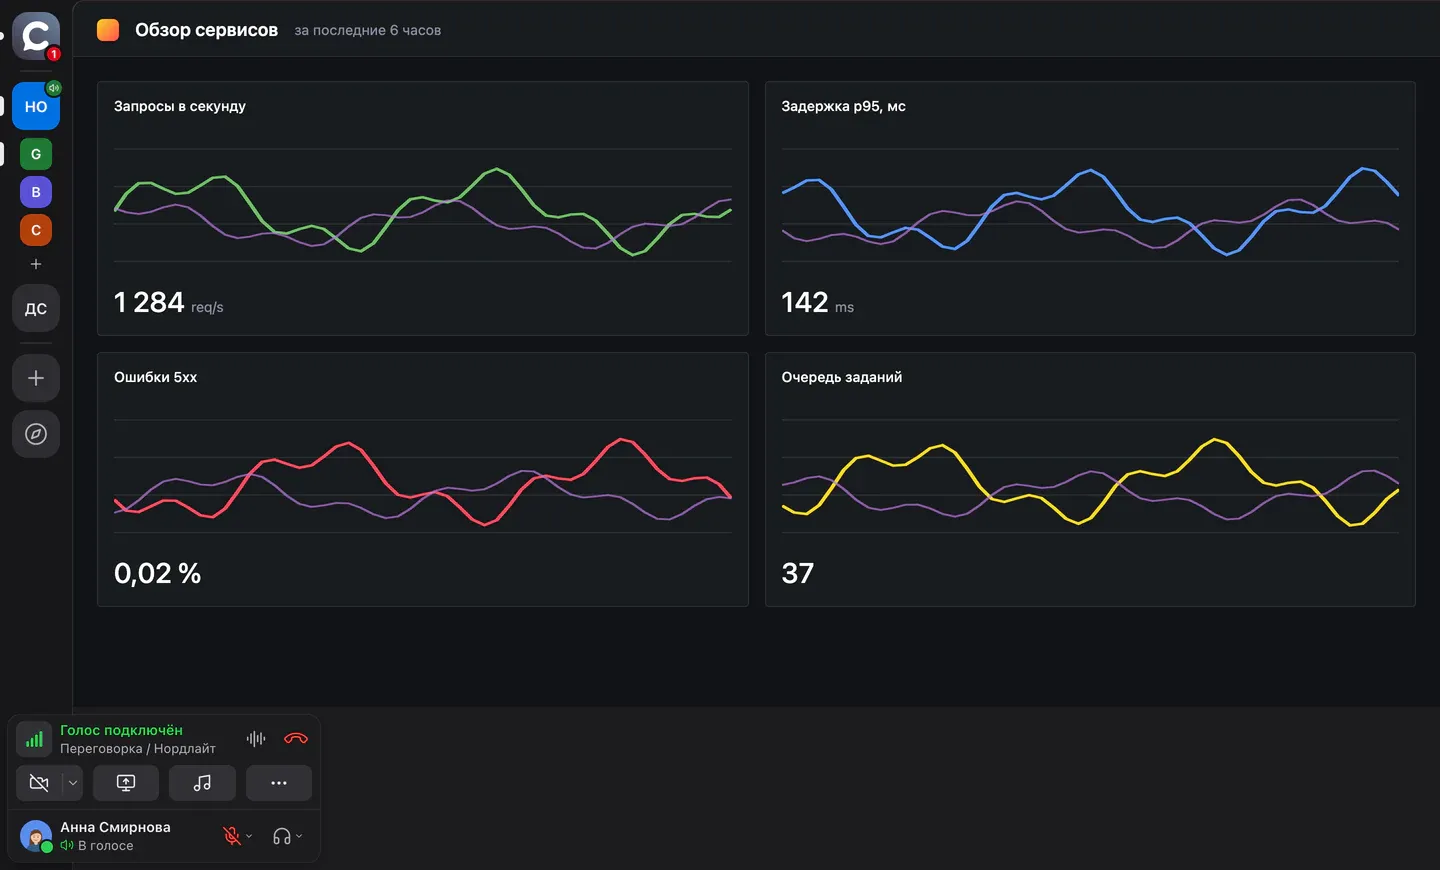1440x870 pixels.
Task: Disconnect from voice with red phone
Action: click(296, 739)
